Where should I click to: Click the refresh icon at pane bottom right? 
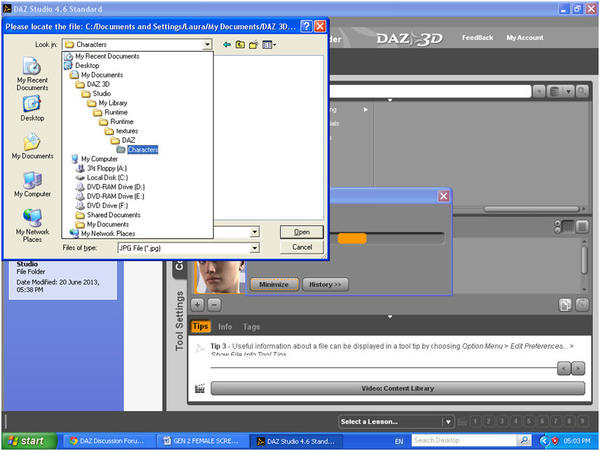[x=582, y=305]
